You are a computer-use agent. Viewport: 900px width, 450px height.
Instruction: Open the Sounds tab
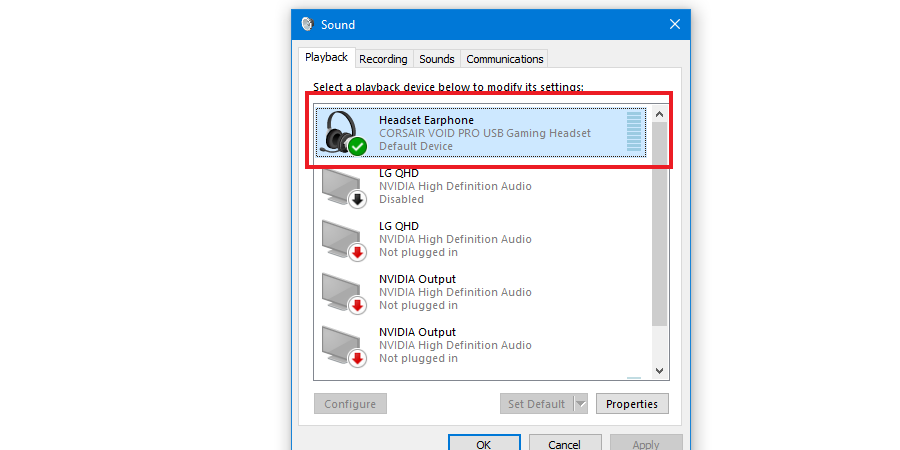pos(437,59)
